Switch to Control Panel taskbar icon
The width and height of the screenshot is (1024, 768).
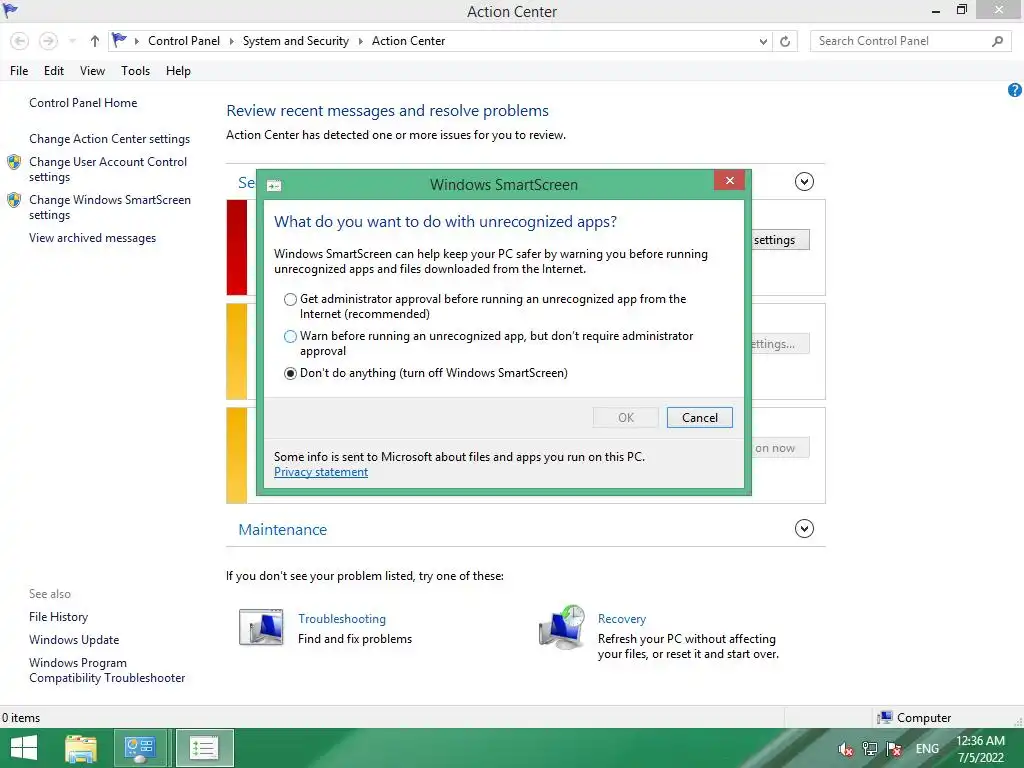140,748
